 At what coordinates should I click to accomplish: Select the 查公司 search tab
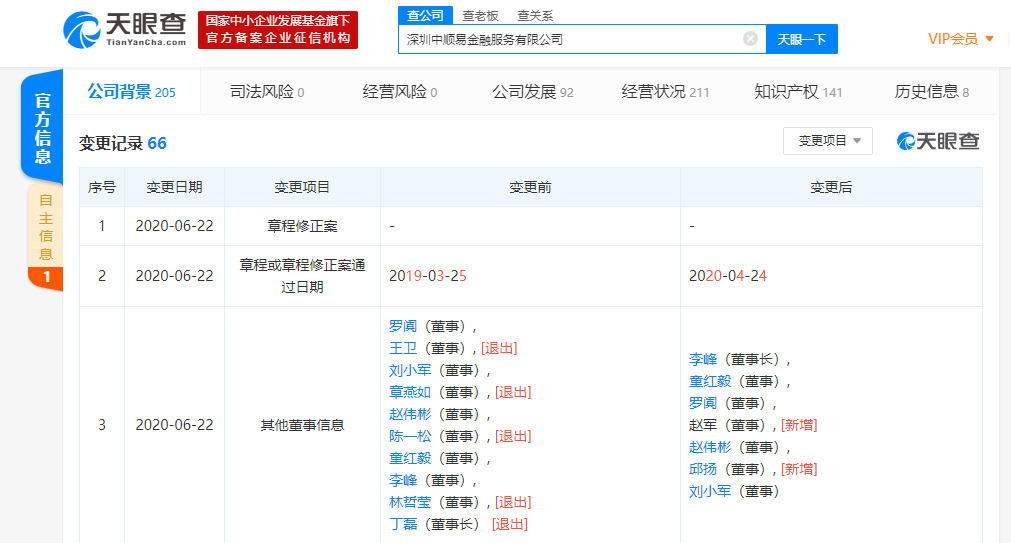[x=425, y=15]
